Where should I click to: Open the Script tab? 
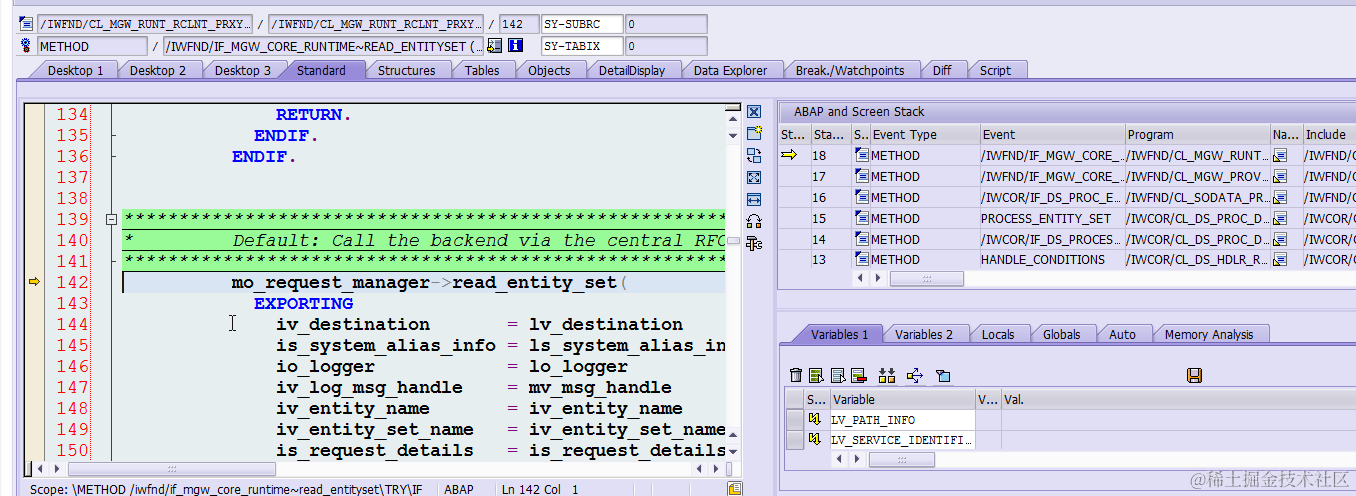point(995,70)
